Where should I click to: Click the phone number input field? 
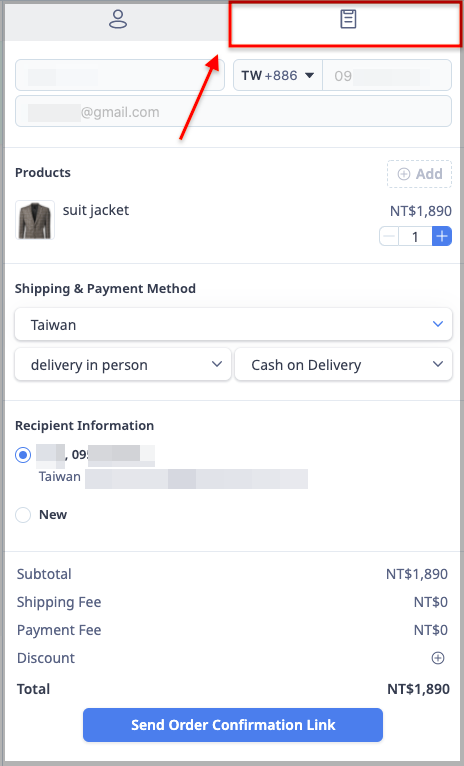click(387, 76)
